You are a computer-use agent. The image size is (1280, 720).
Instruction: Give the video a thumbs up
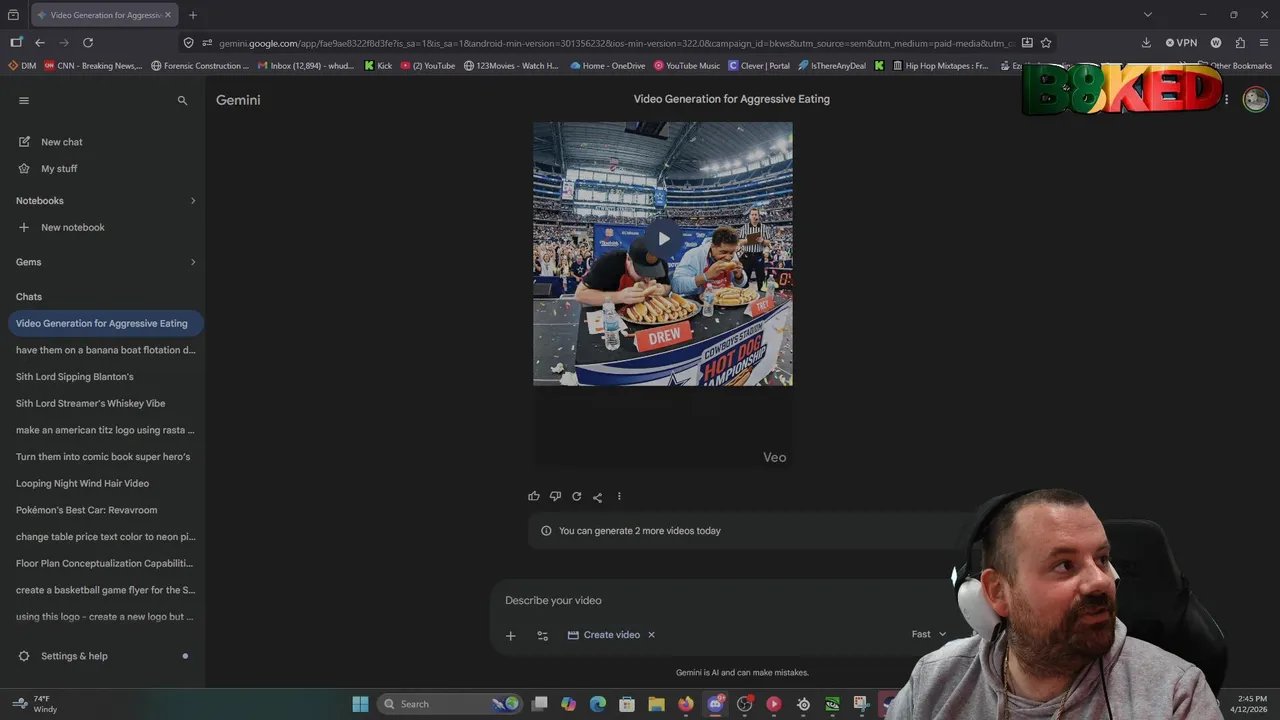(534, 496)
